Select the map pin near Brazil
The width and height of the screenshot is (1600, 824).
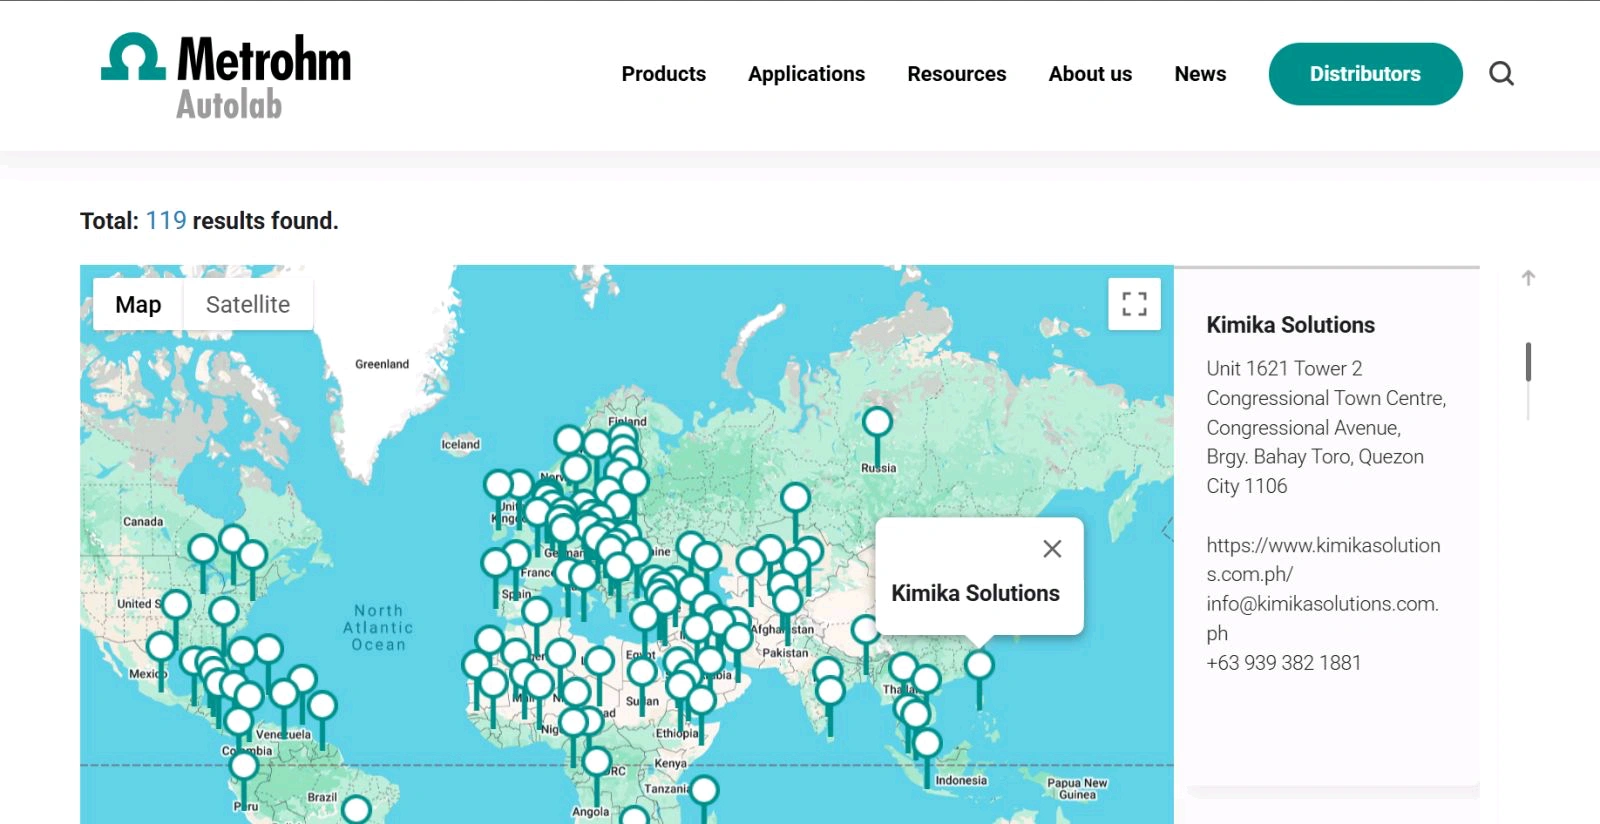356,808
